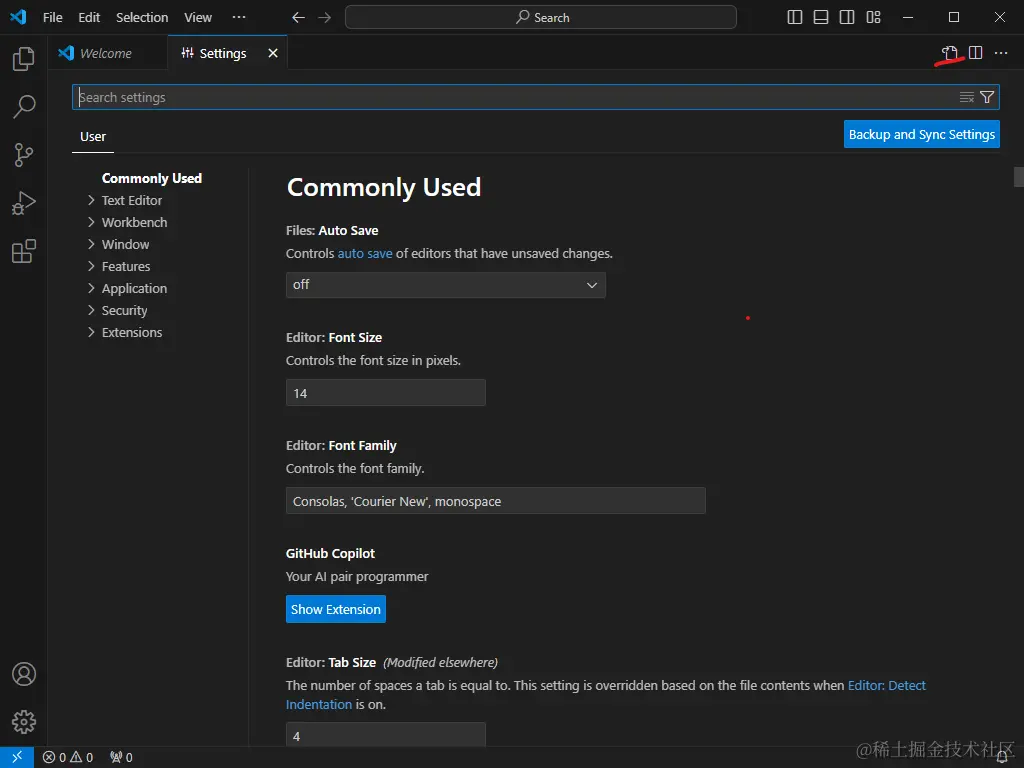Toggle the primary side bar layout icon
The height and width of the screenshot is (768, 1024).
pyautogui.click(x=795, y=17)
